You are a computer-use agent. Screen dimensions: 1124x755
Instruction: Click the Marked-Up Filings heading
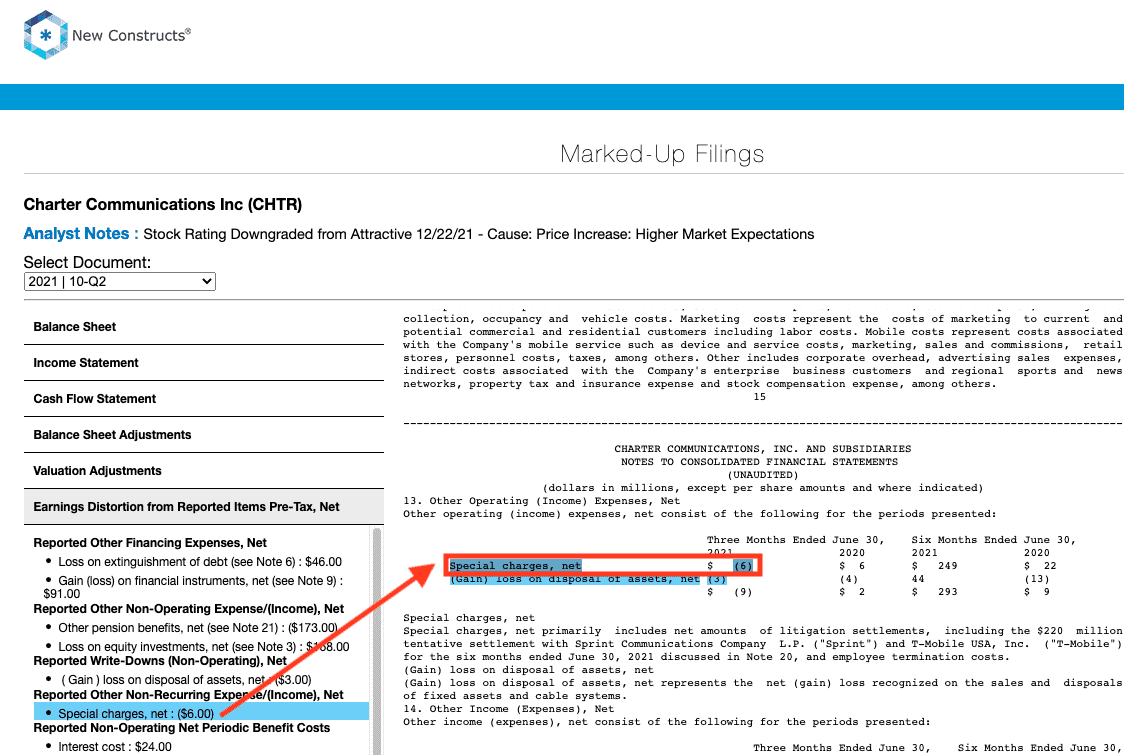[662, 153]
